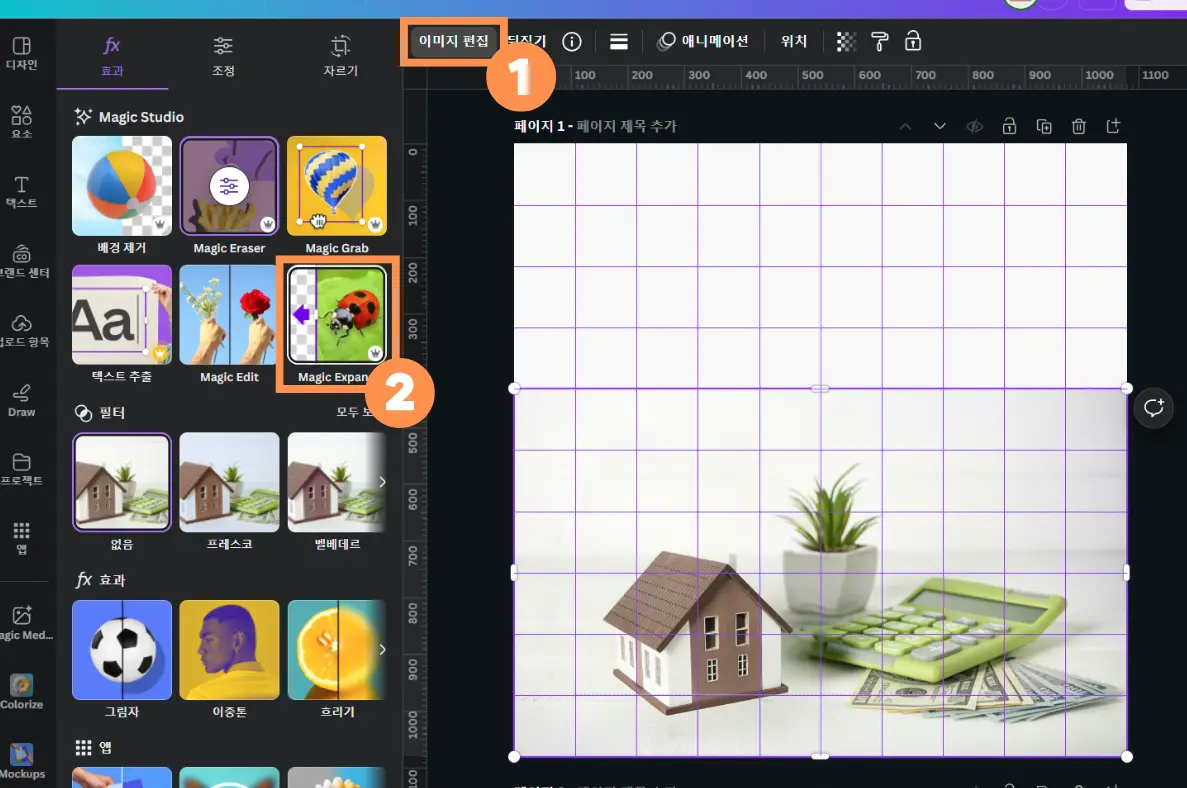This screenshot has height=788, width=1187.
Task: Hide page 1 with the eye icon
Action: pos(974,126)
